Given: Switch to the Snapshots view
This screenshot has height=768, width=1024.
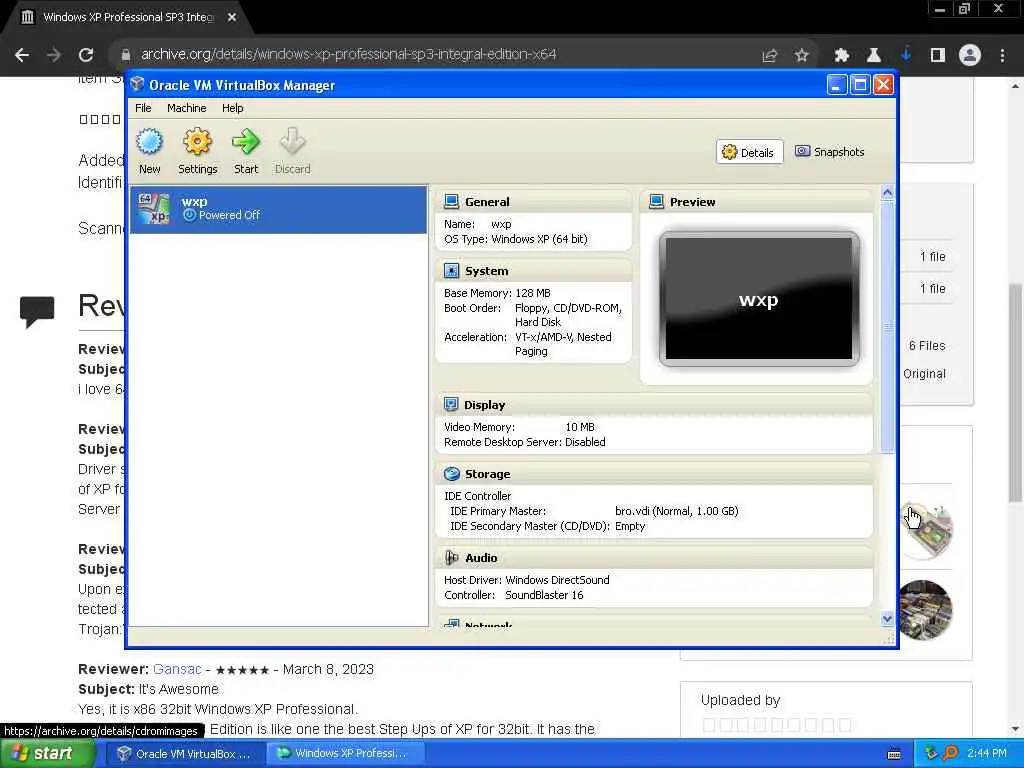Looking at the screenshot, I should click(829, 152).
